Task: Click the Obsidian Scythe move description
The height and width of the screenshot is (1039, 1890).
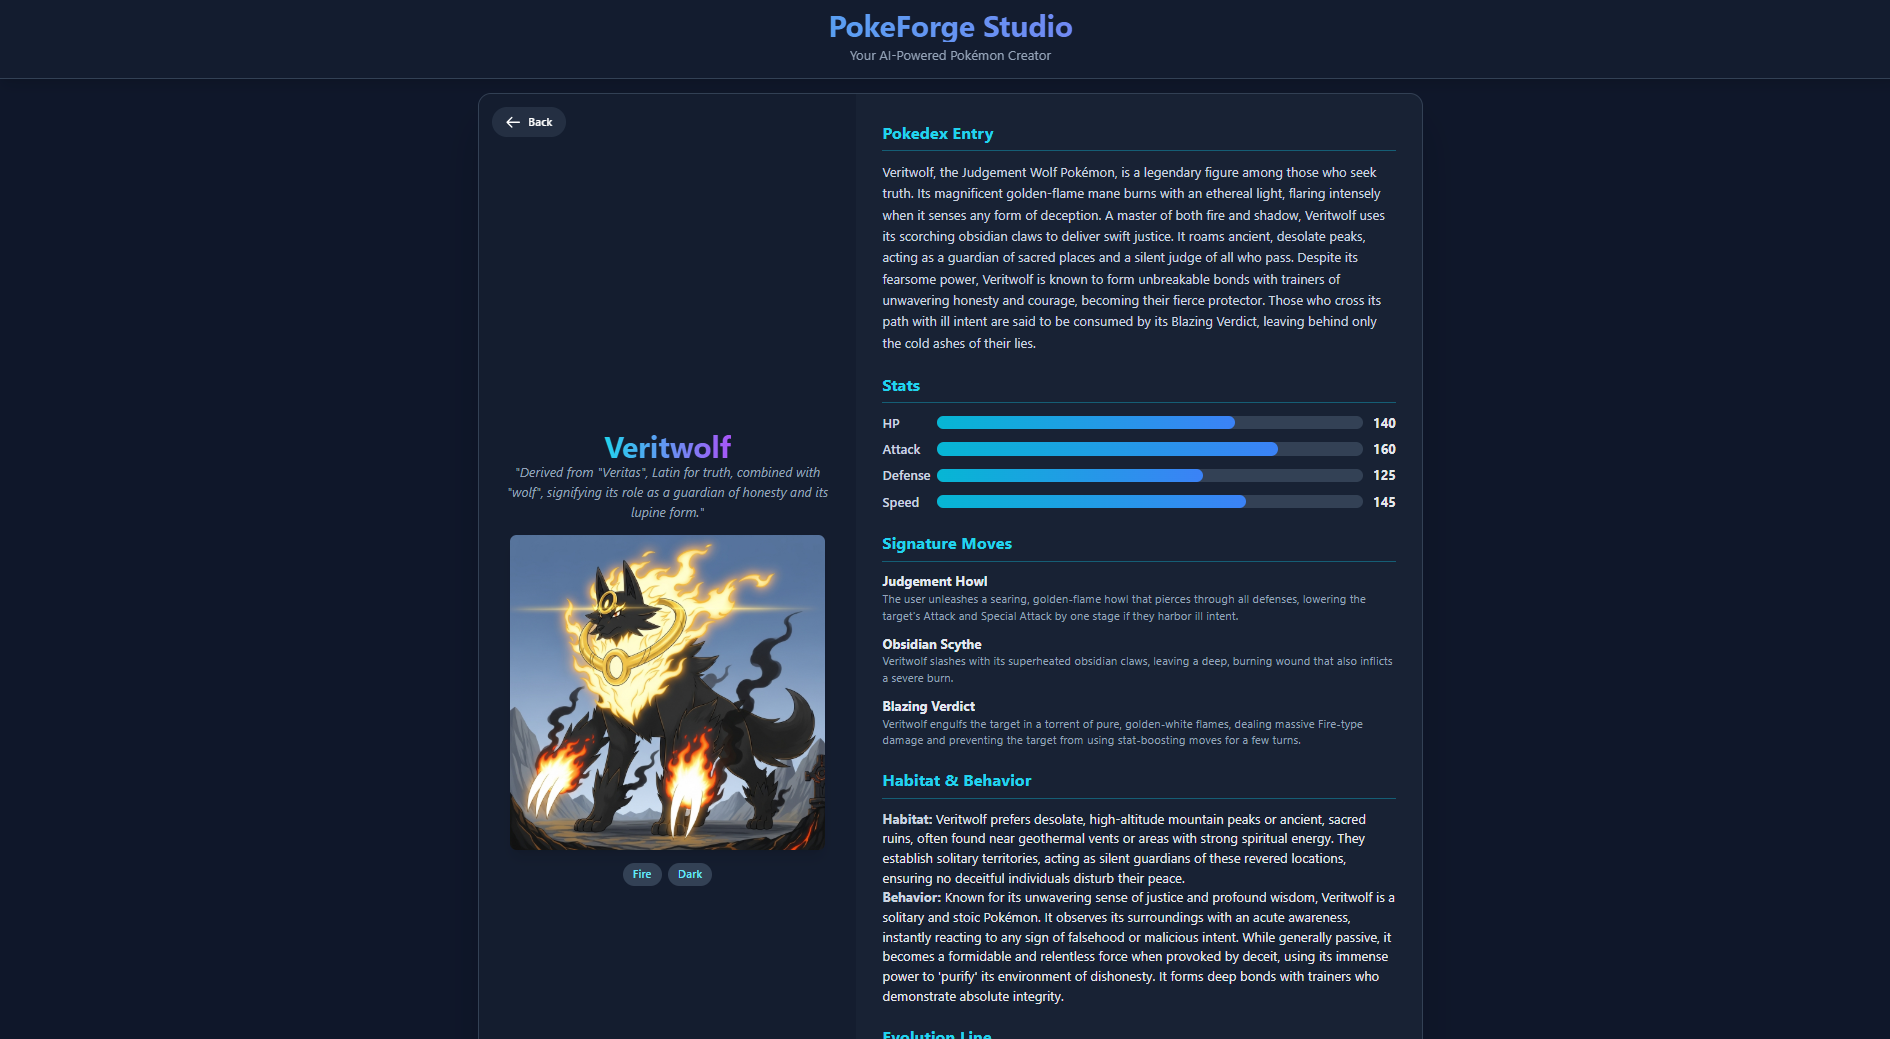Action: tap(1137, 669)
